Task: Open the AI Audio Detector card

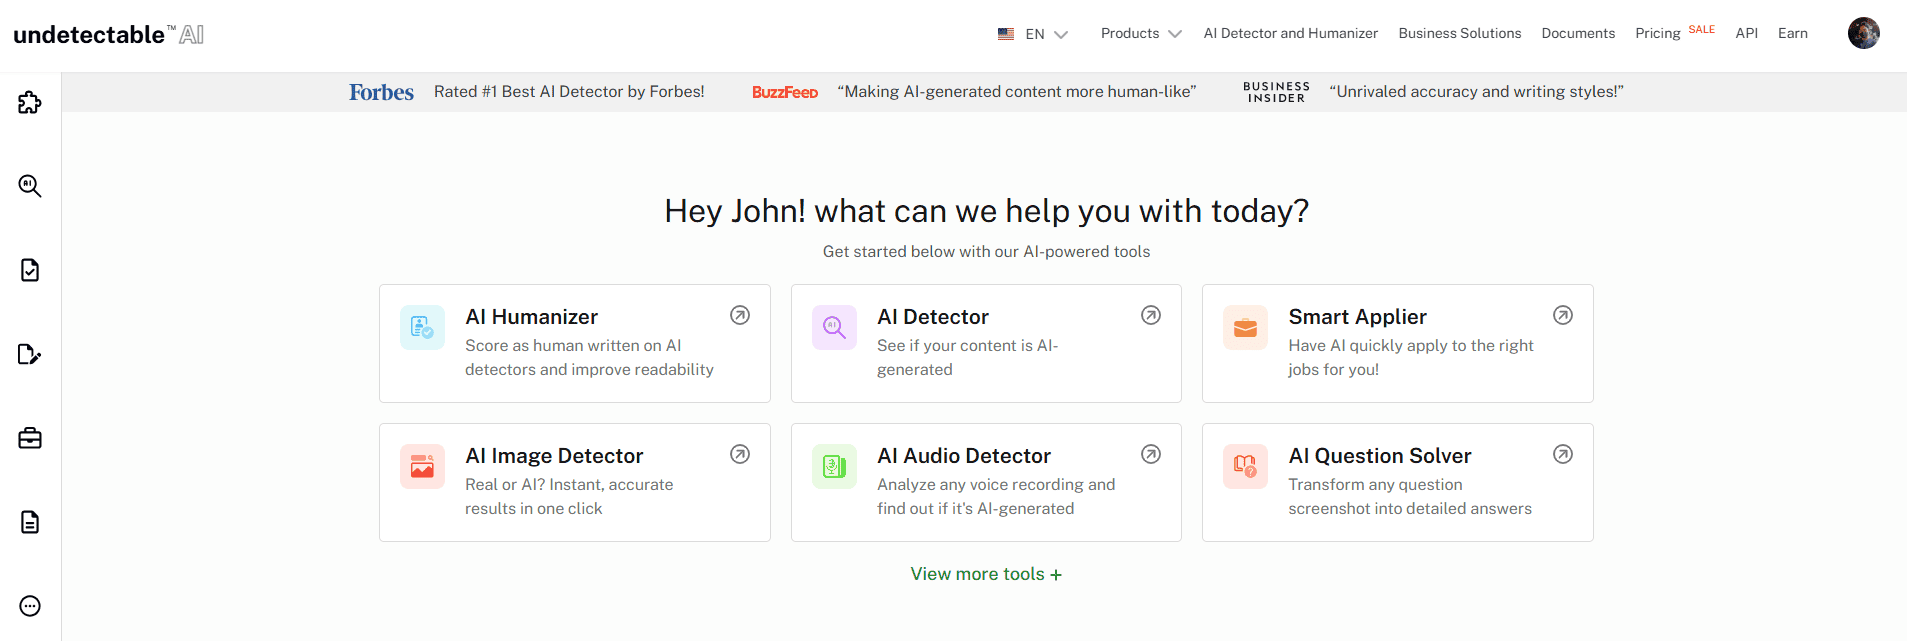Action: coord(986,482)
